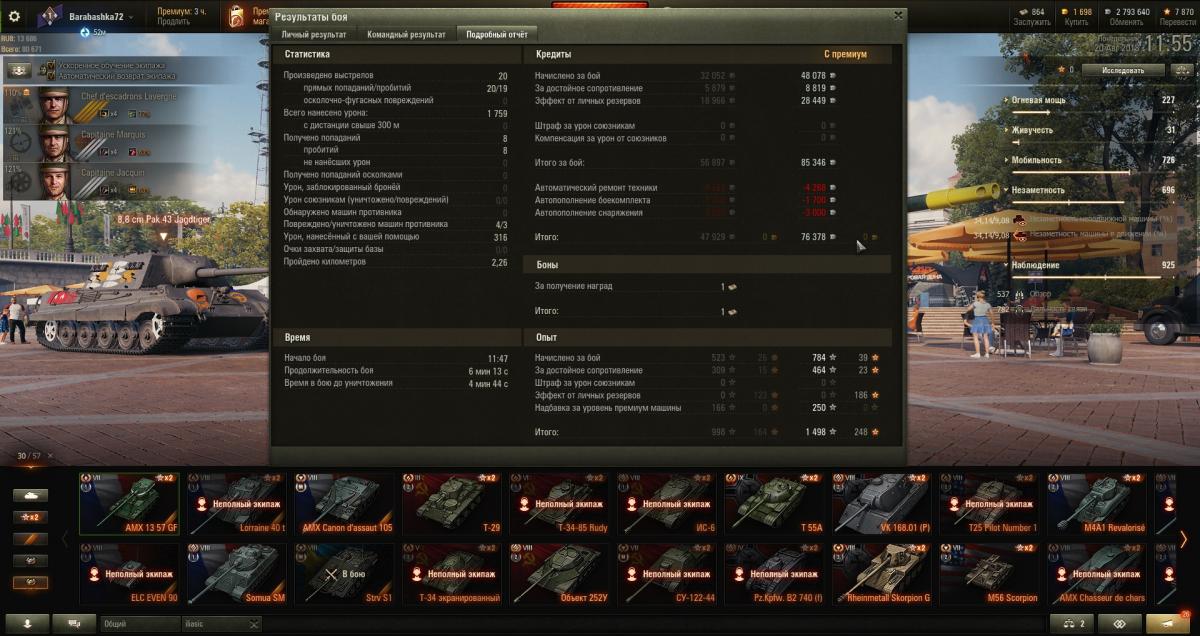Image resolution: width=1200 pixels, height=636 pixels.
Task: Click Заслужить bonds link
Action: point(1032,22)
